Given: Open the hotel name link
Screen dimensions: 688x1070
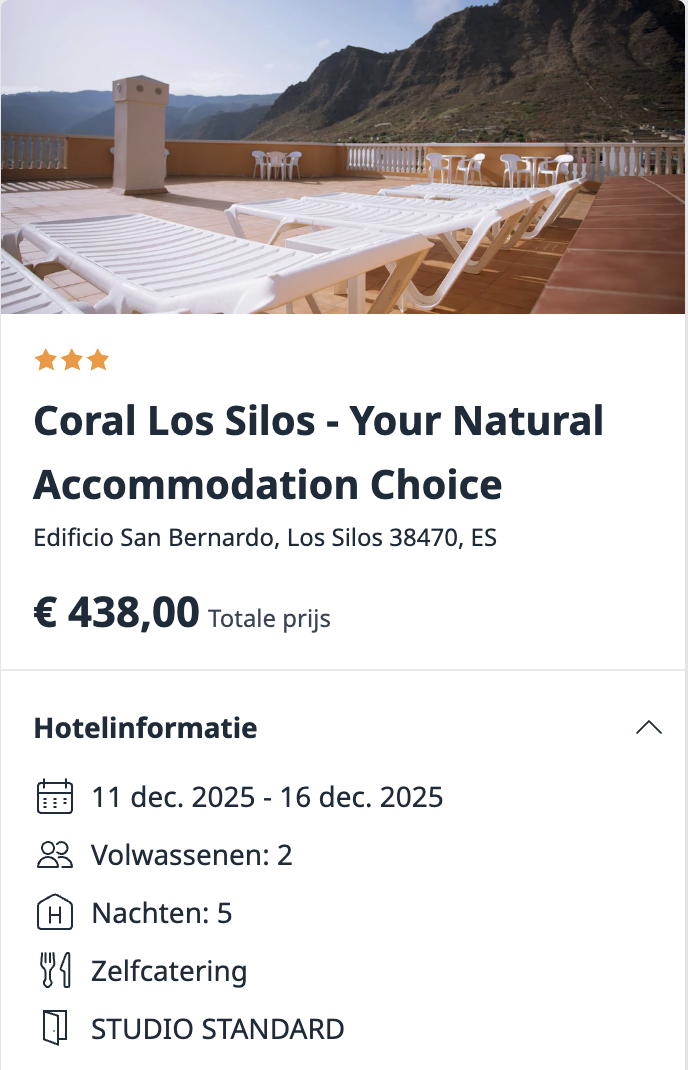Looking at the screenshot, I should coord(318,452).
